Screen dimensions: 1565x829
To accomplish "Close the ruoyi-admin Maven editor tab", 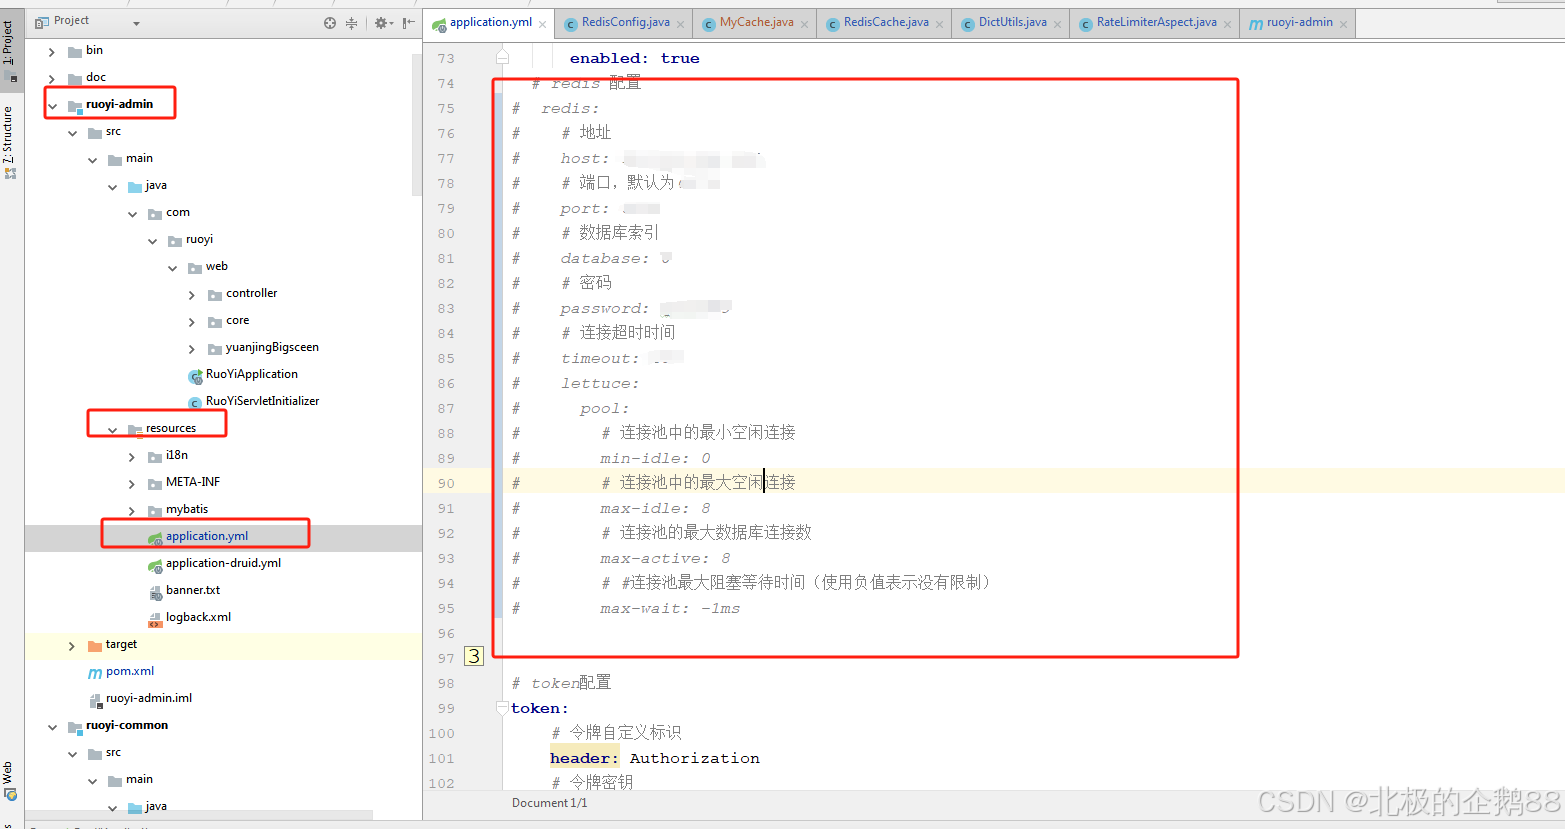I will 1343,24.
